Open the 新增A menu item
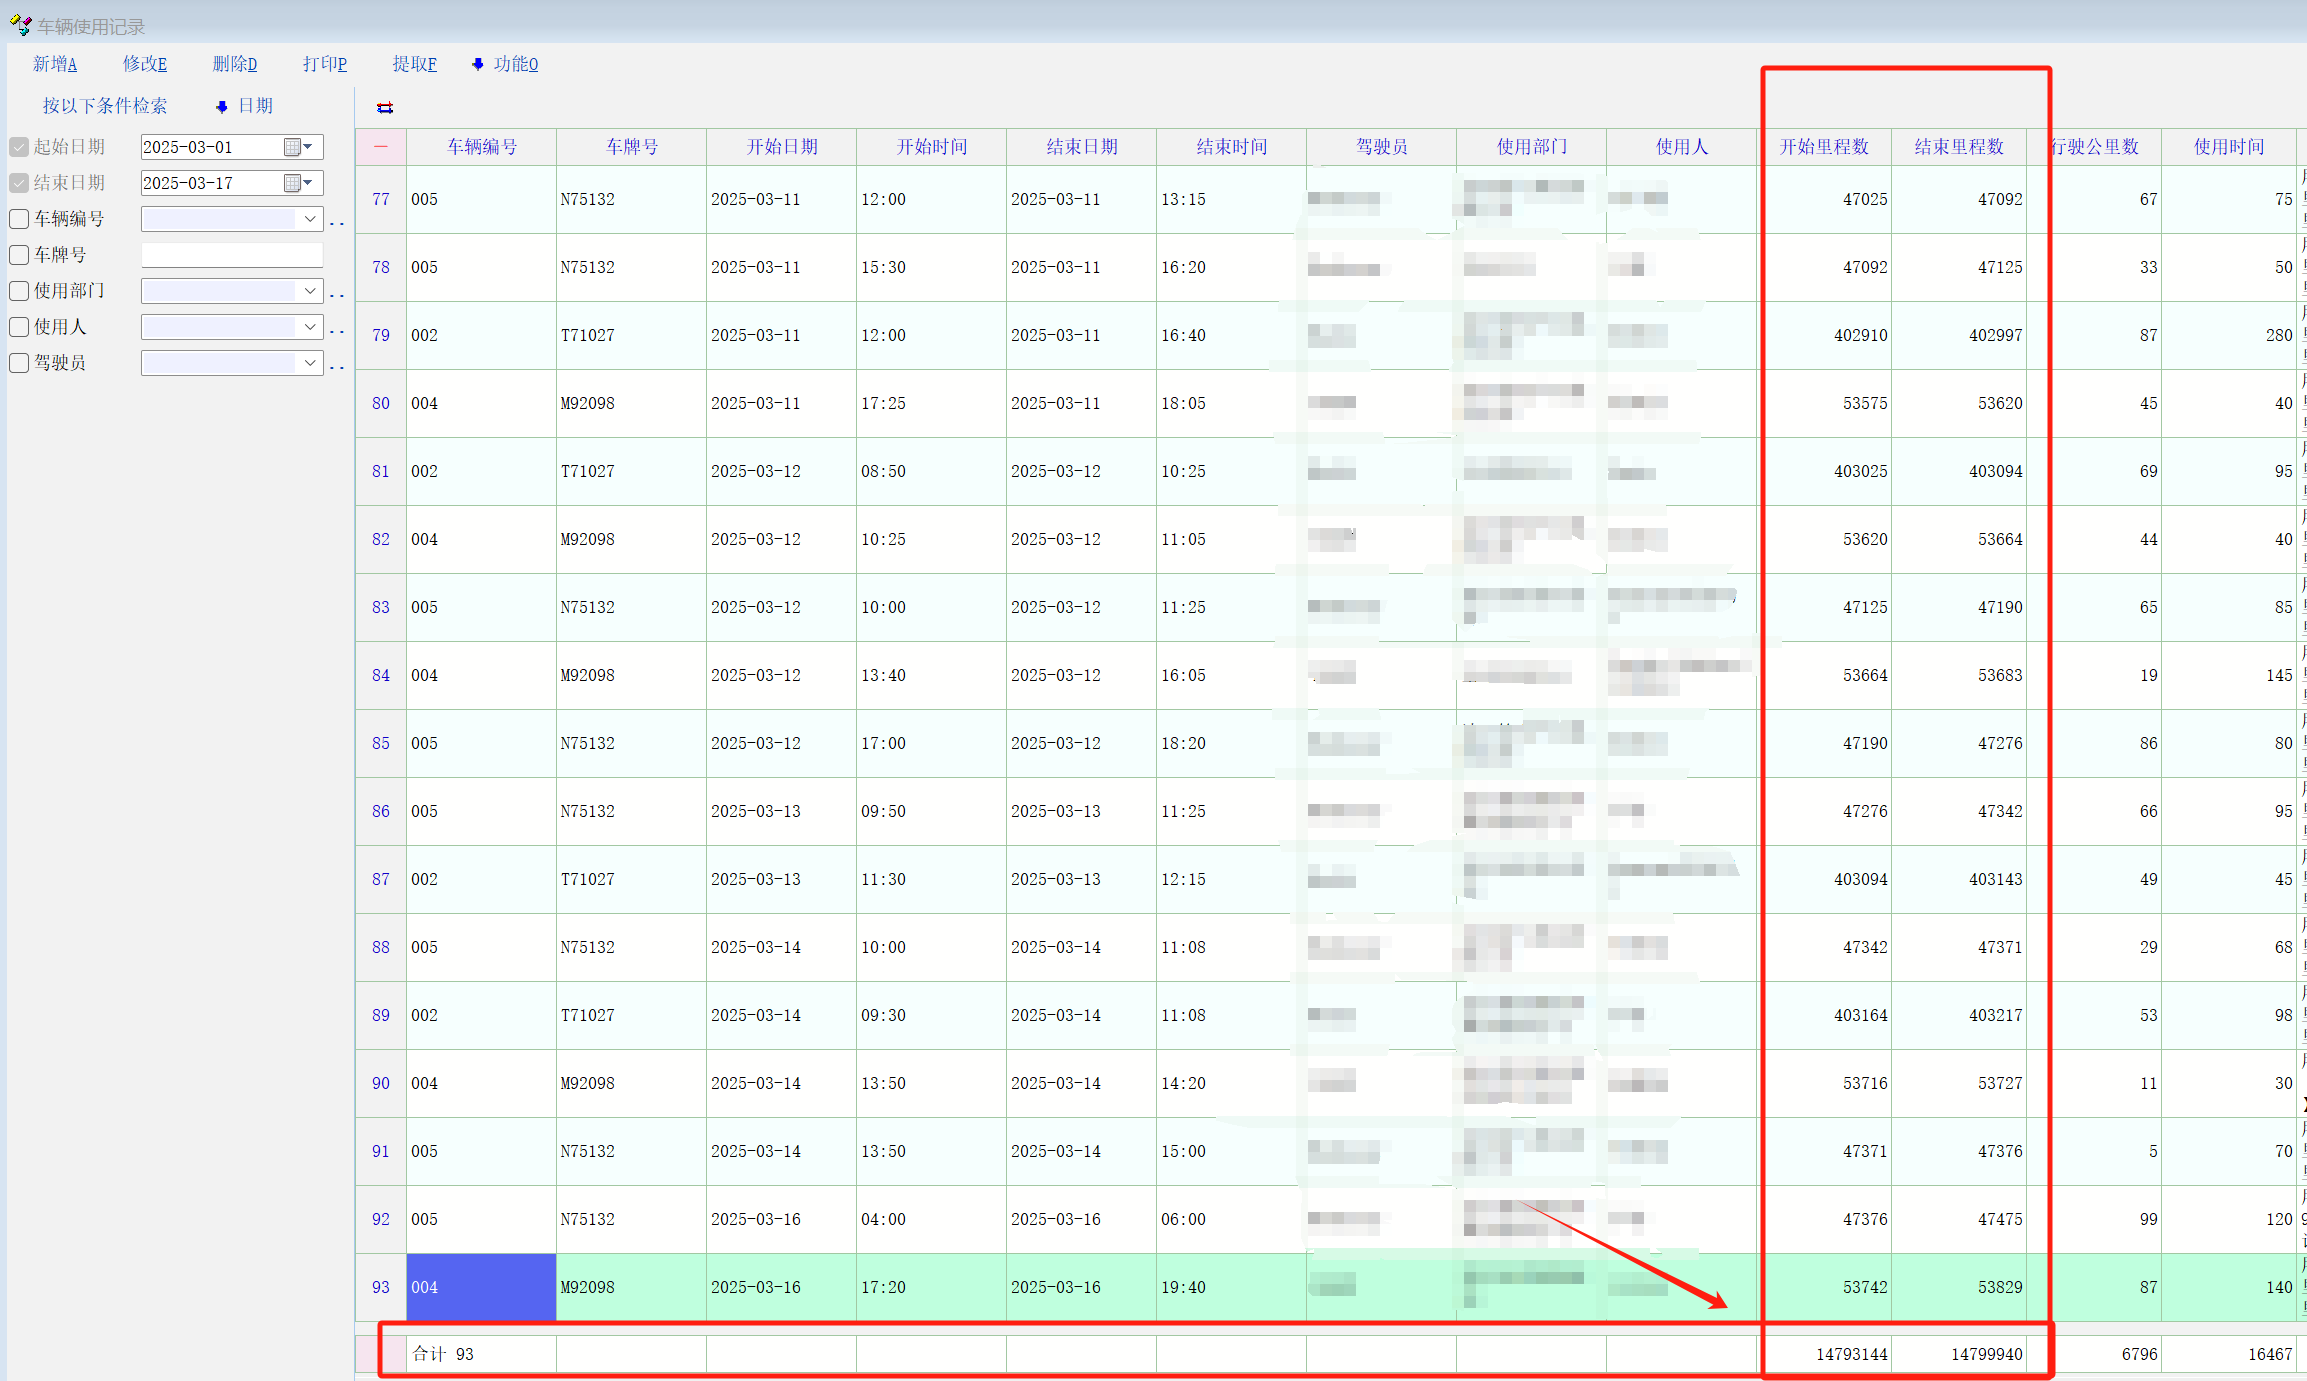Screen dimensions: 2307x1381 pyautogui.click(x=55, y=64)
